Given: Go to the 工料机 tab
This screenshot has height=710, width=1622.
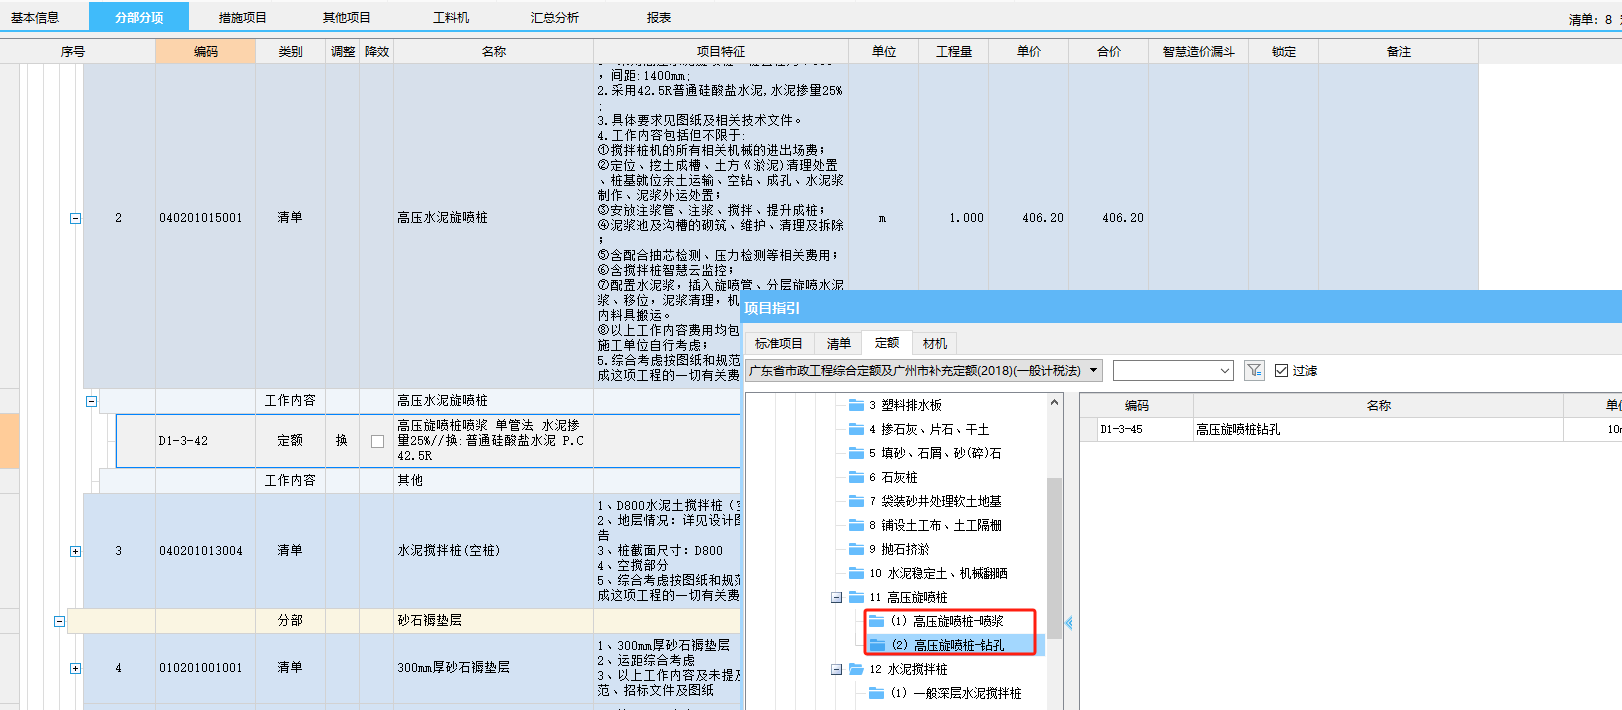Looking at the screenshot, I should (451, 18).
